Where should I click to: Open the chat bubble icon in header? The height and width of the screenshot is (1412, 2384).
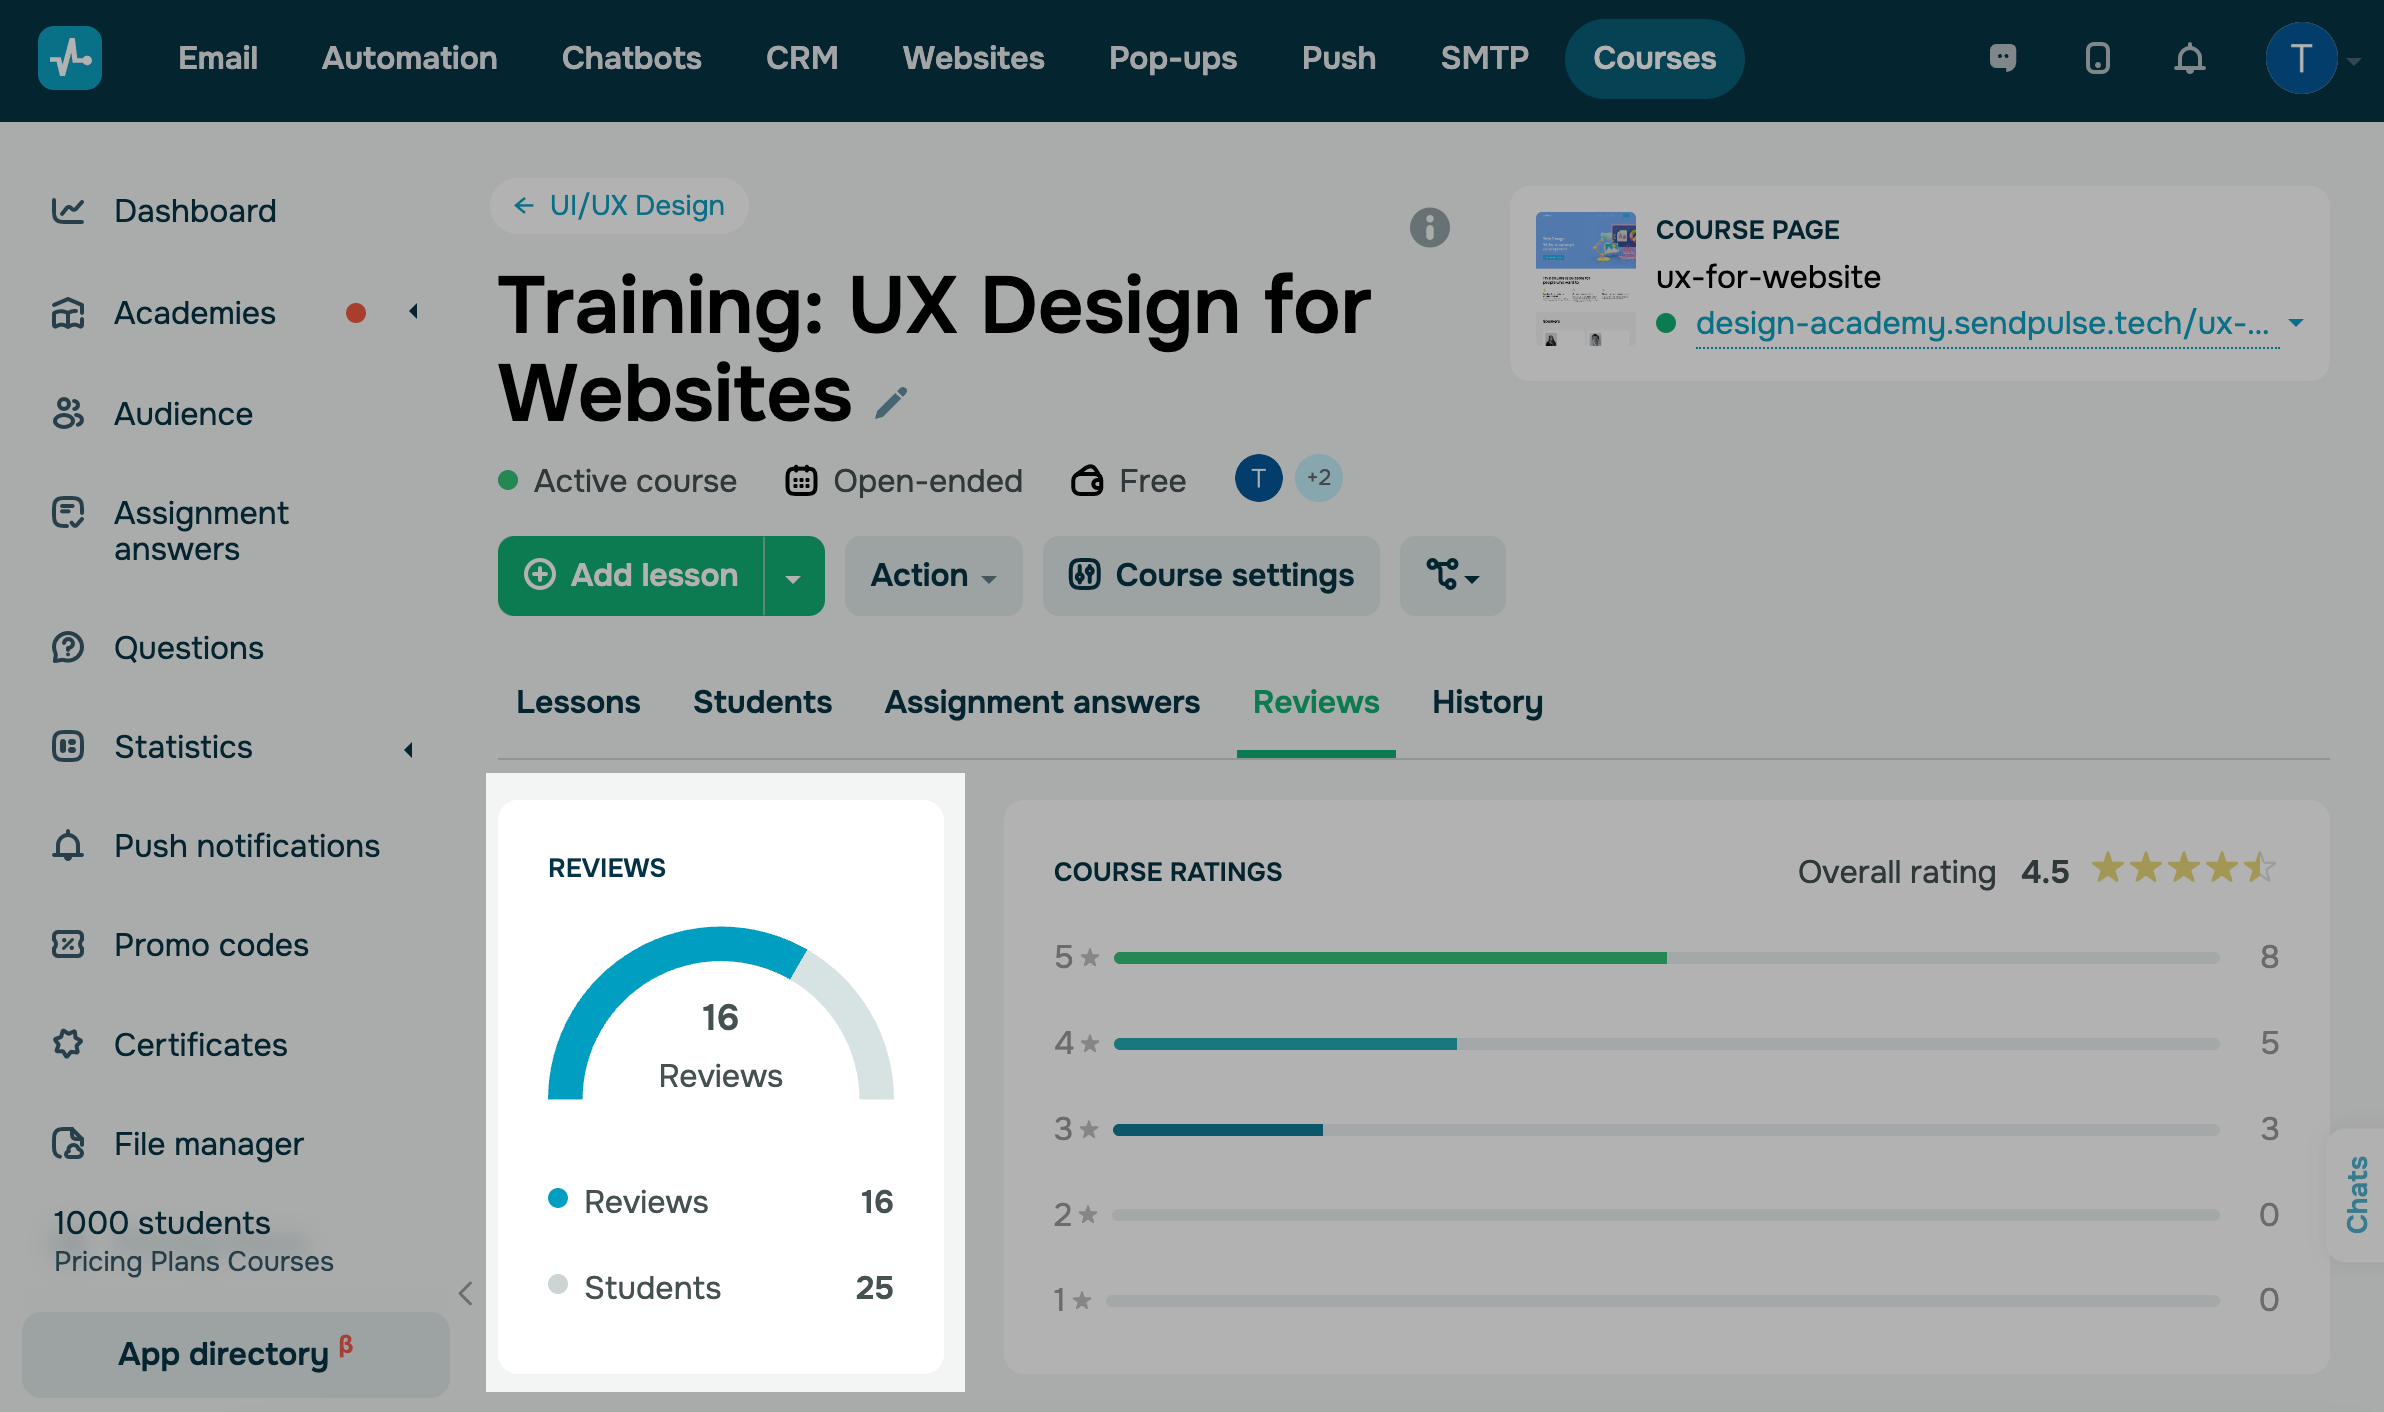point(2003,58)
